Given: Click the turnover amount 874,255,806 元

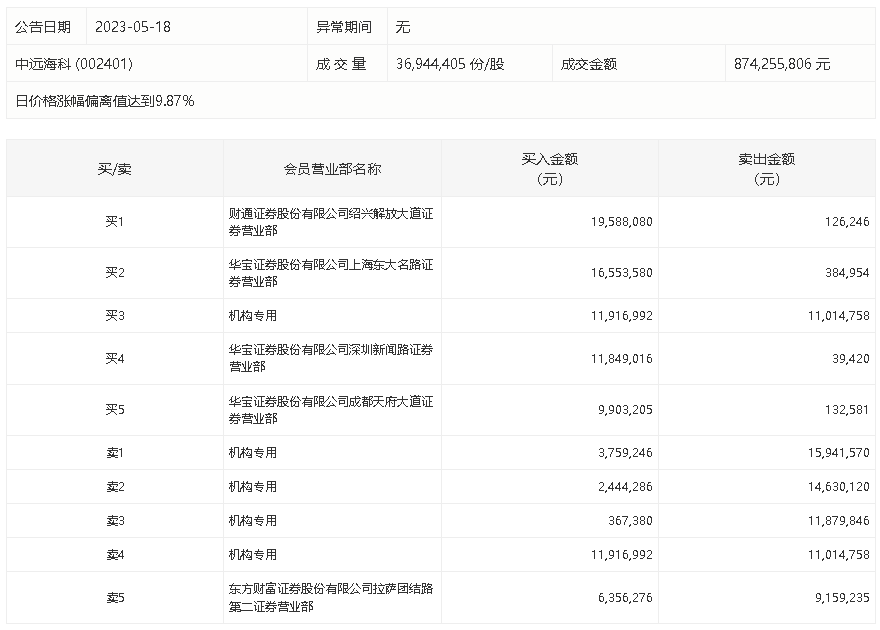Looking at the screenshot, I should coord(781,64).
